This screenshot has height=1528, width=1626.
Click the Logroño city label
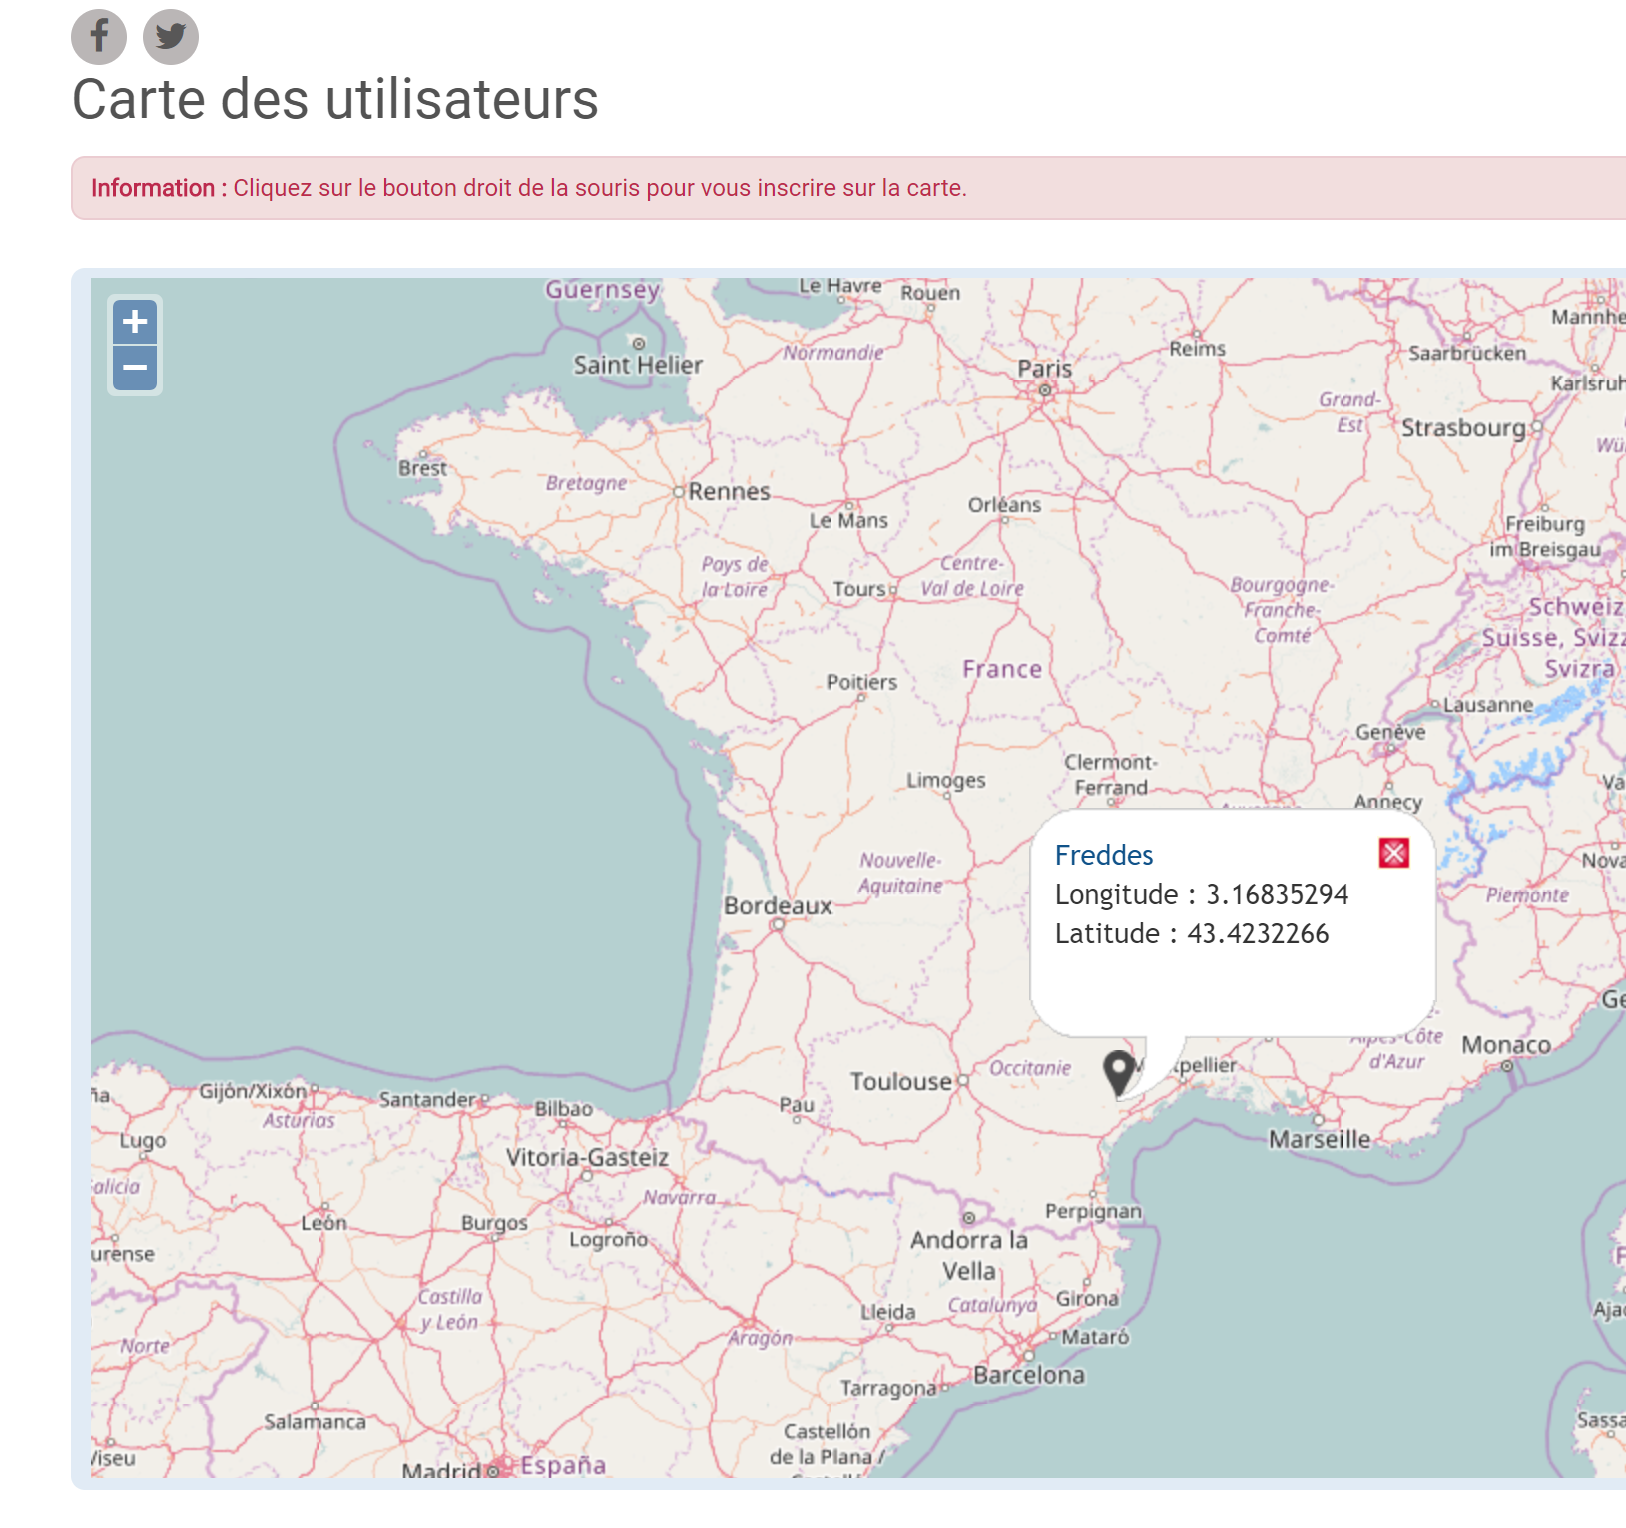click(x=609, y=1239)
